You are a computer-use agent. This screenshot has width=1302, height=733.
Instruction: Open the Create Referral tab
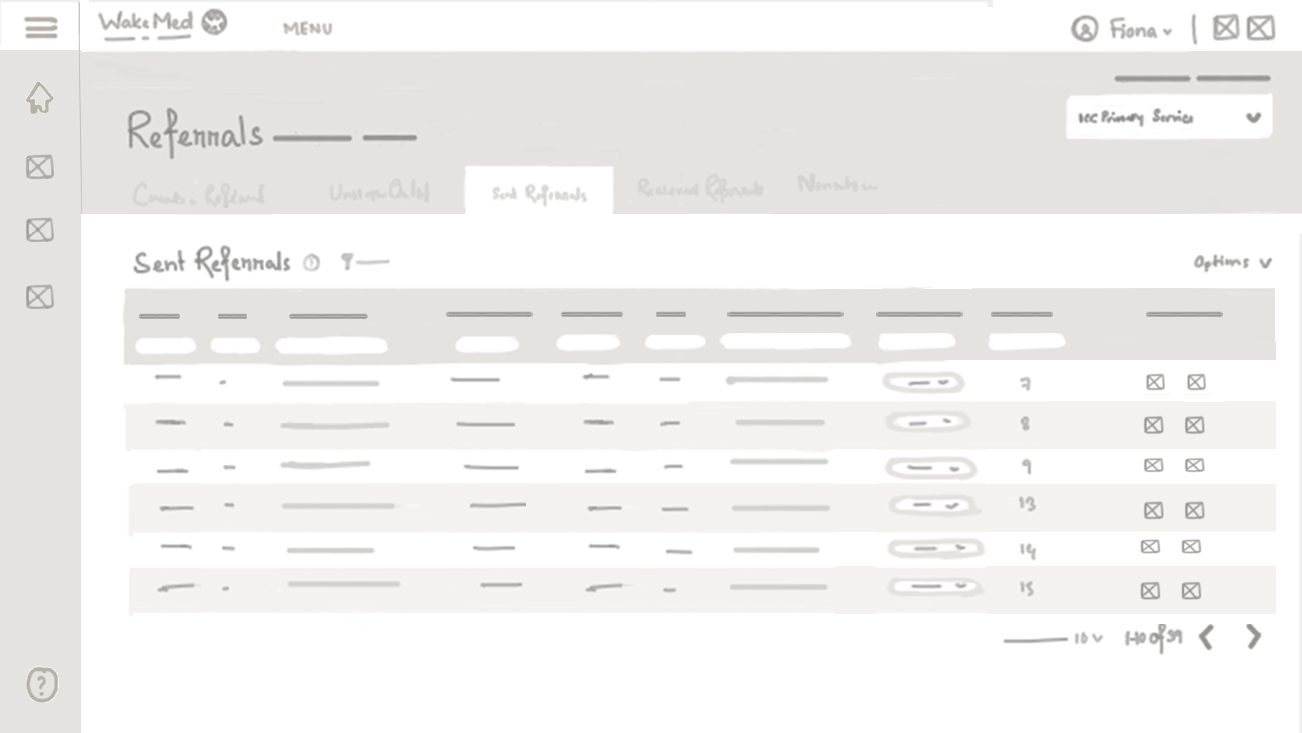tap(198, 195)
